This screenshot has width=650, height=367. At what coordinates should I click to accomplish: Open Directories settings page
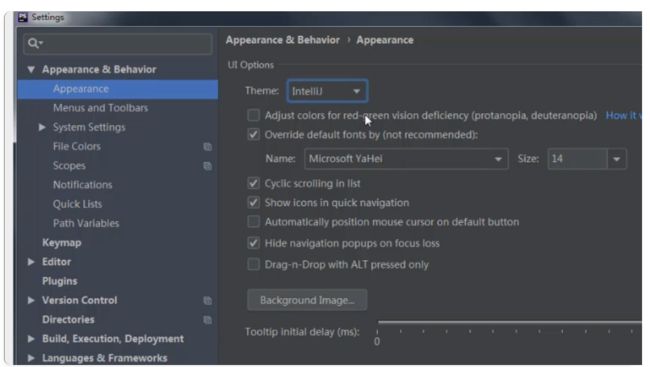(68, 320)
